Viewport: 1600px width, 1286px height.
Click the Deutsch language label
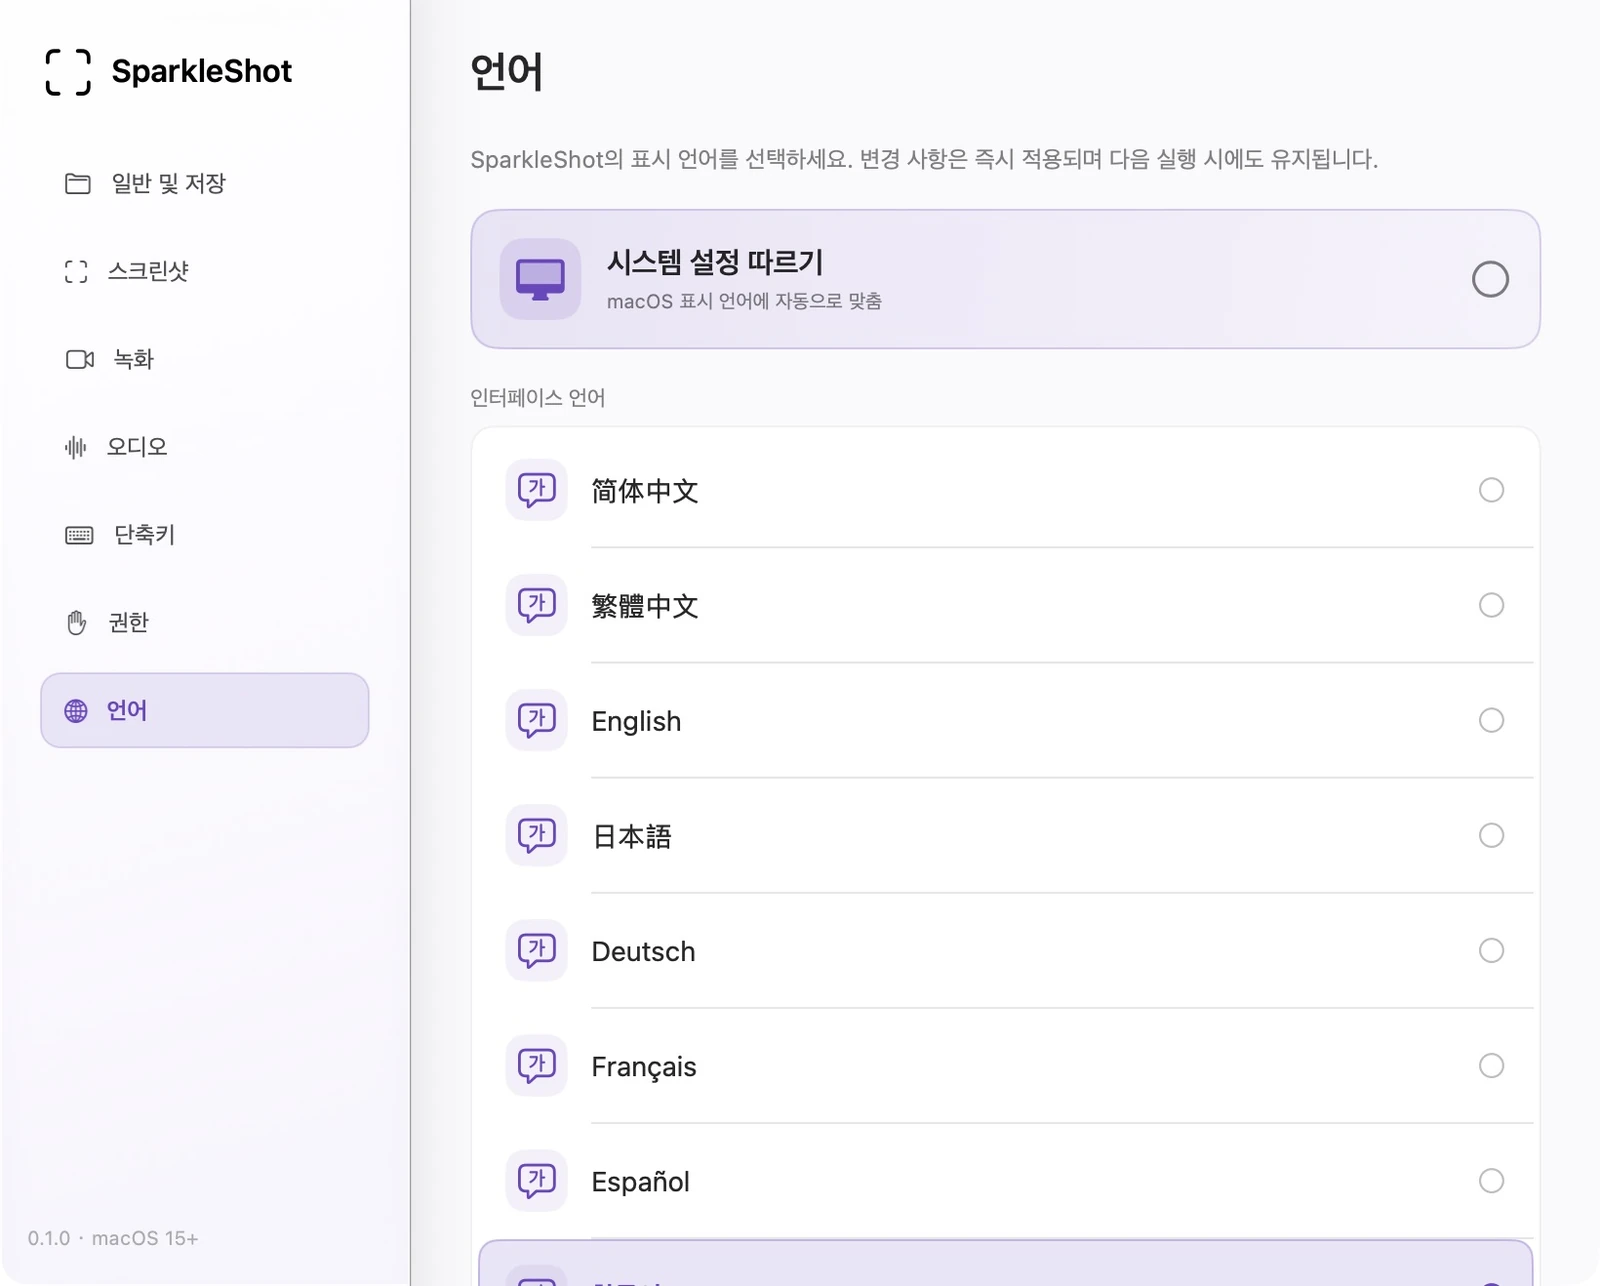643,951
